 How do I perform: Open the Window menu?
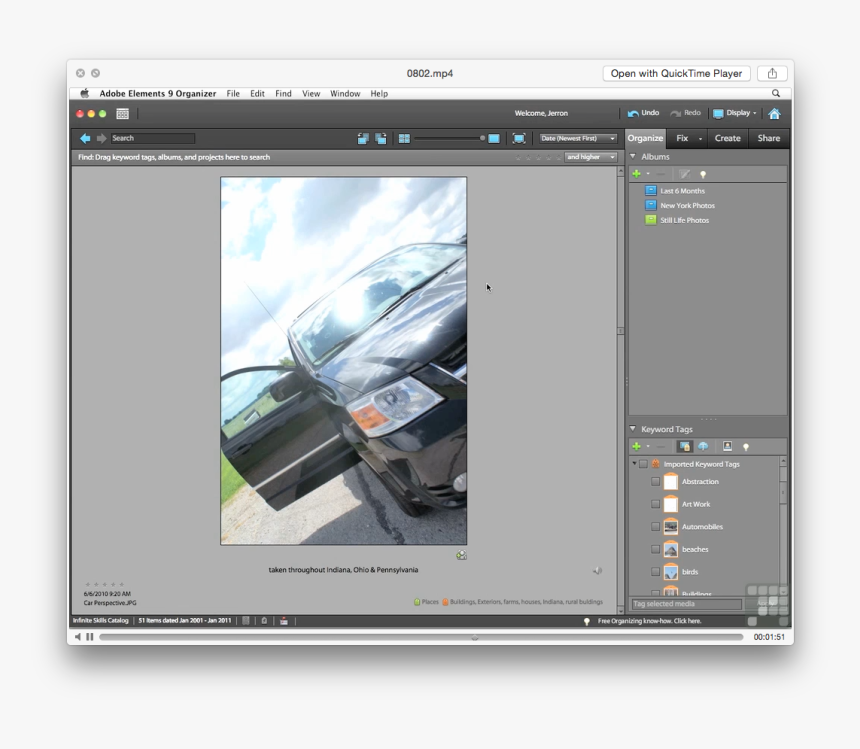pos(345,93)
